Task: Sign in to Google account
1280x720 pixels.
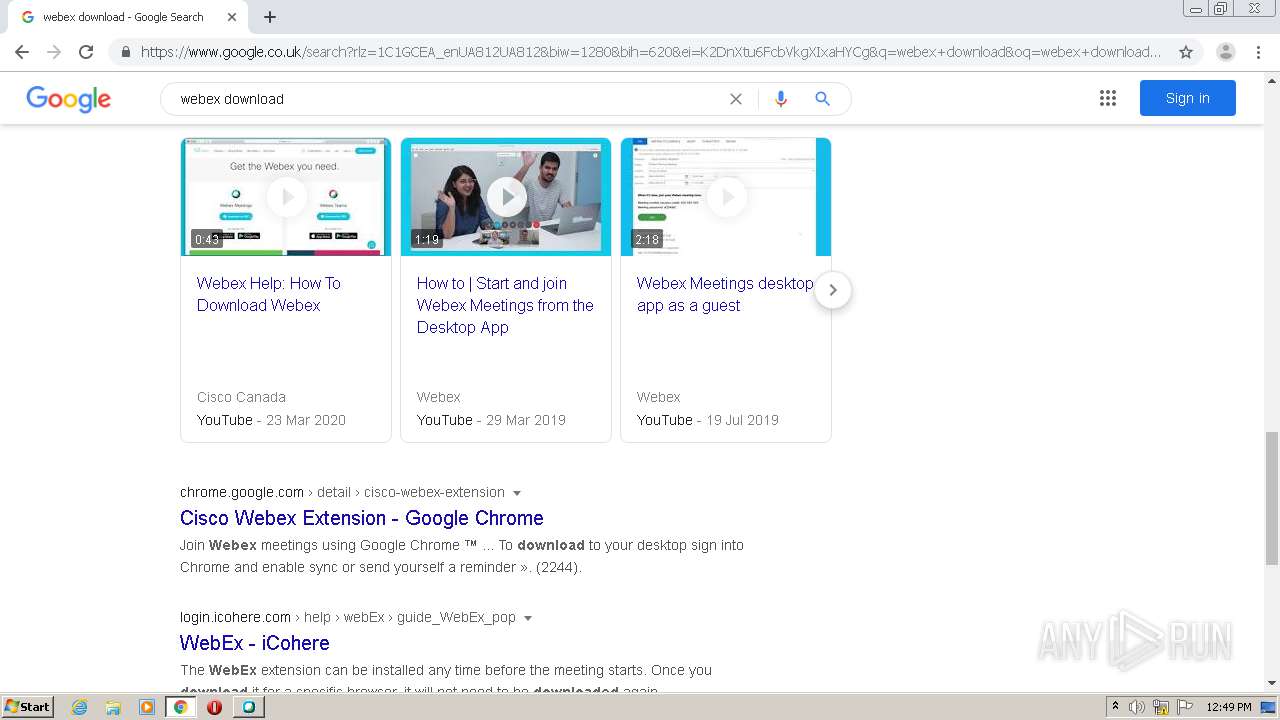Action: point(1188,98)
